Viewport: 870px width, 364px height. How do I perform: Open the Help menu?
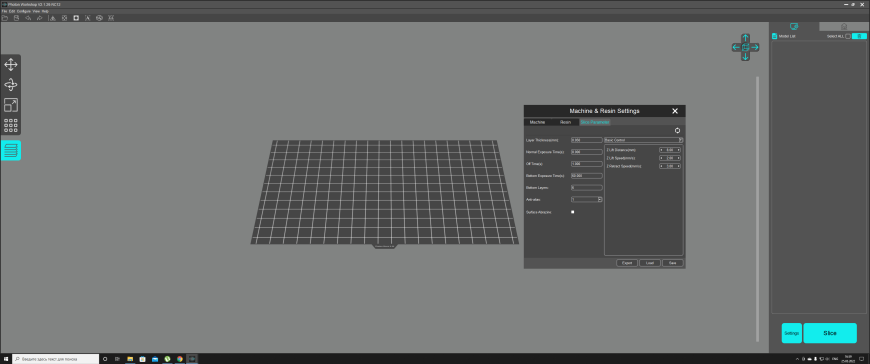pyautogui.click(x=45, y=11)
